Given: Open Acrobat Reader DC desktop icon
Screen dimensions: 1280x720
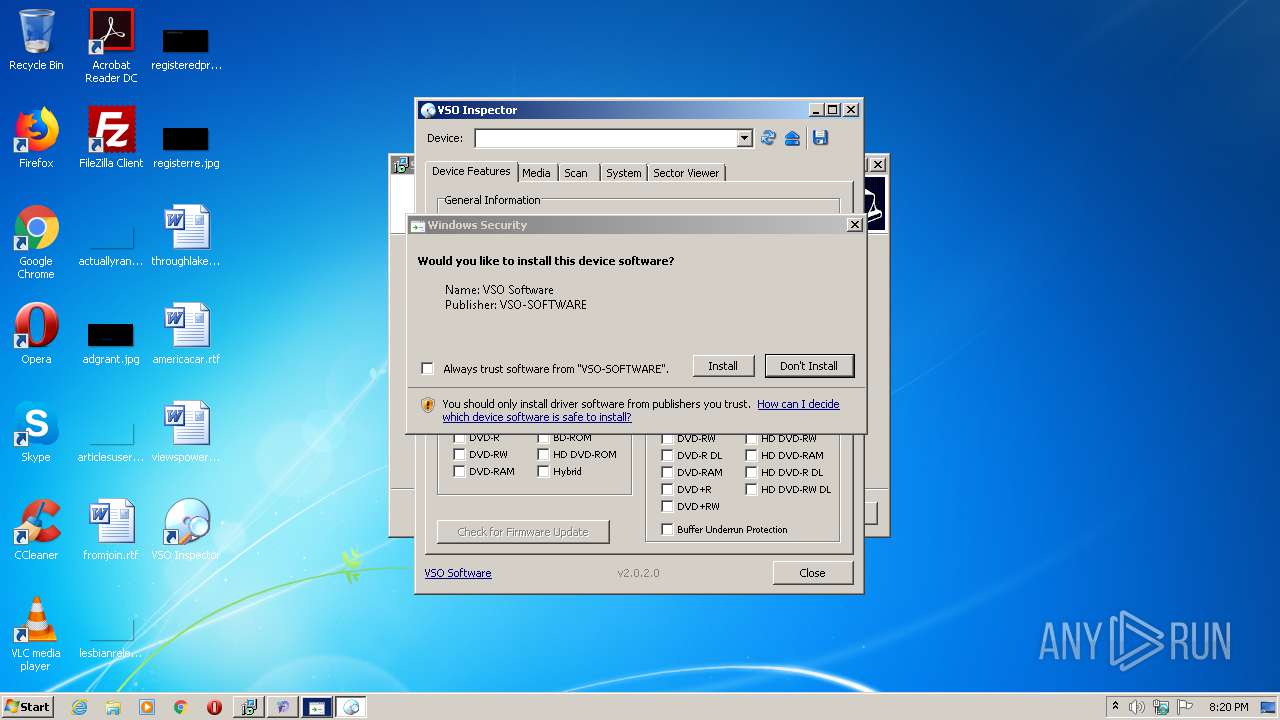Looking at the screenshot, I should tap(111, 46).
